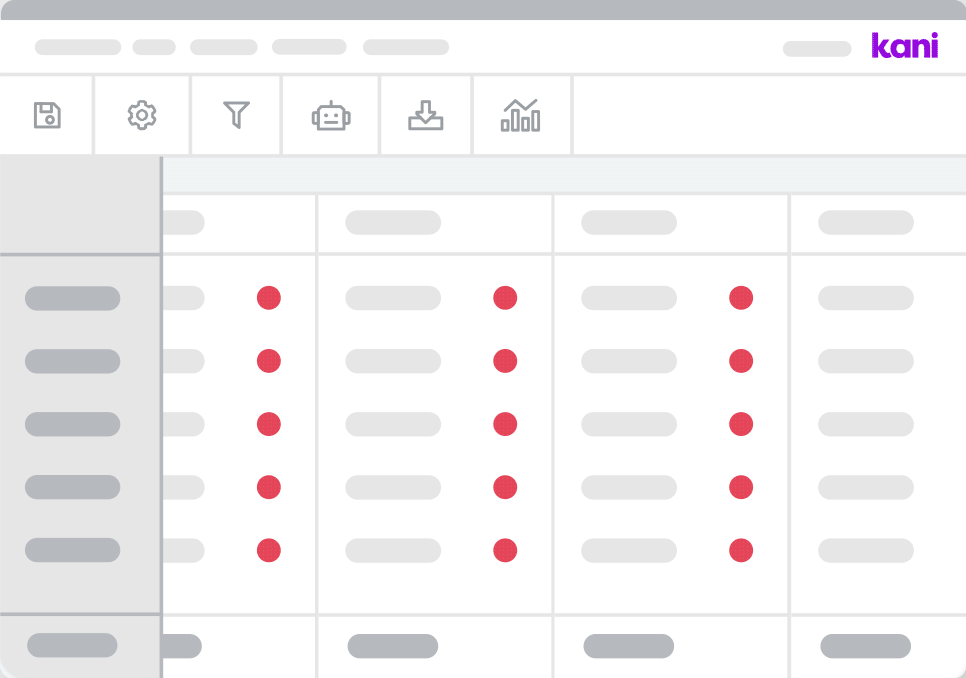Click the header pill of the rightmost table column
The image size is (966, 678).
click(x=866, y=223)
